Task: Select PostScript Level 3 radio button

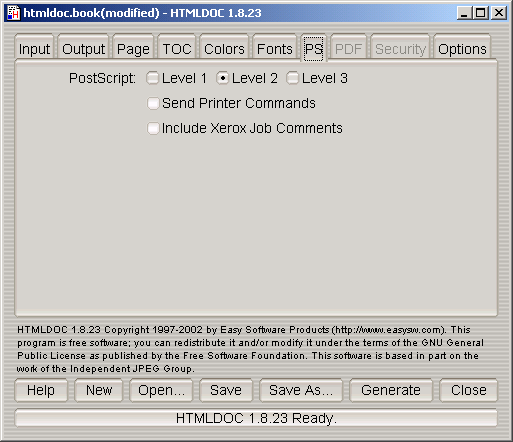Action: click(292, 78)
